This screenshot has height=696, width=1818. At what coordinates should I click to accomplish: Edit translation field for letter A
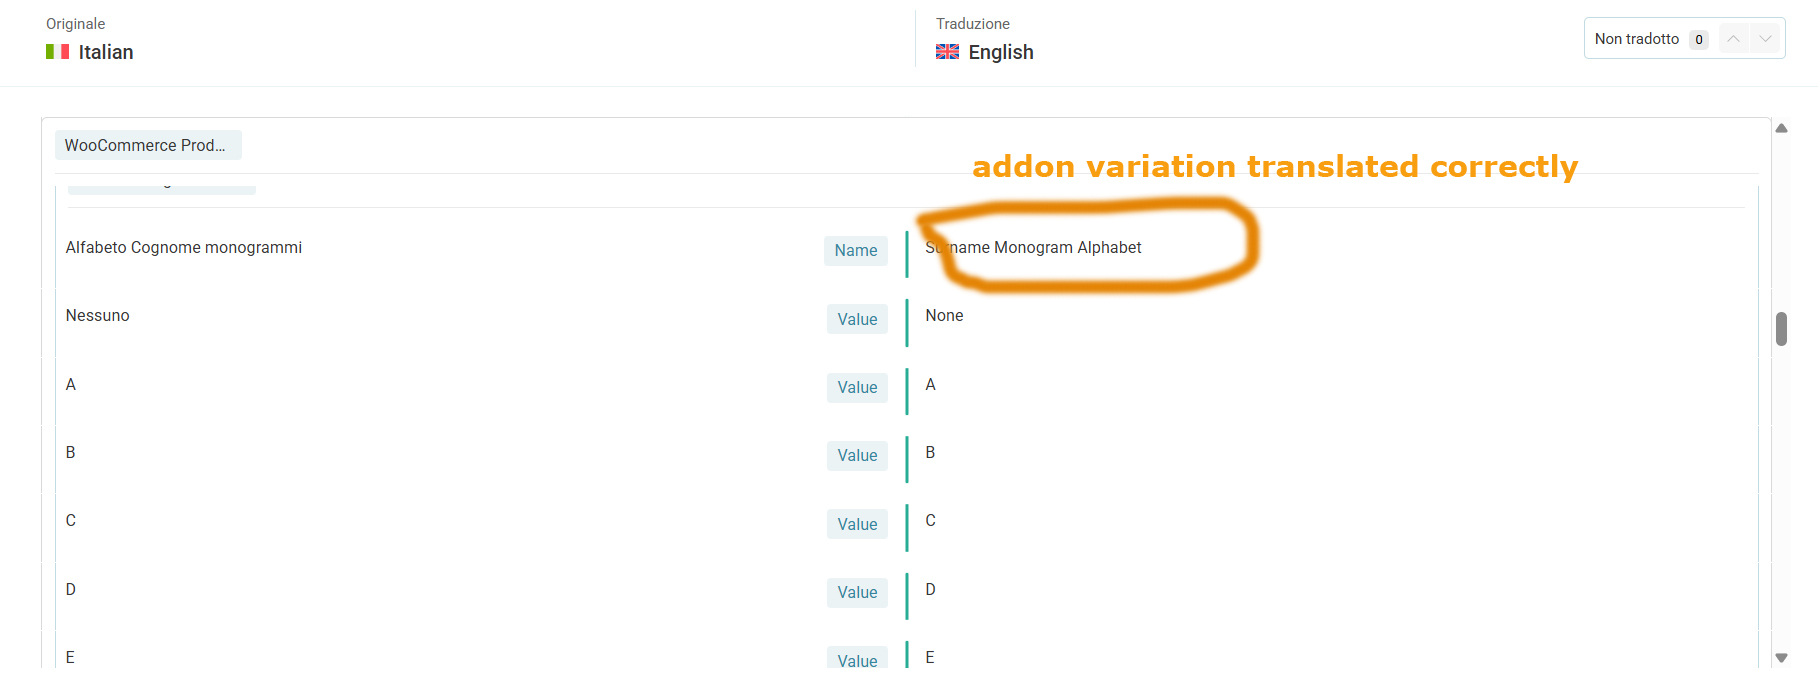[x=931, y=385]
